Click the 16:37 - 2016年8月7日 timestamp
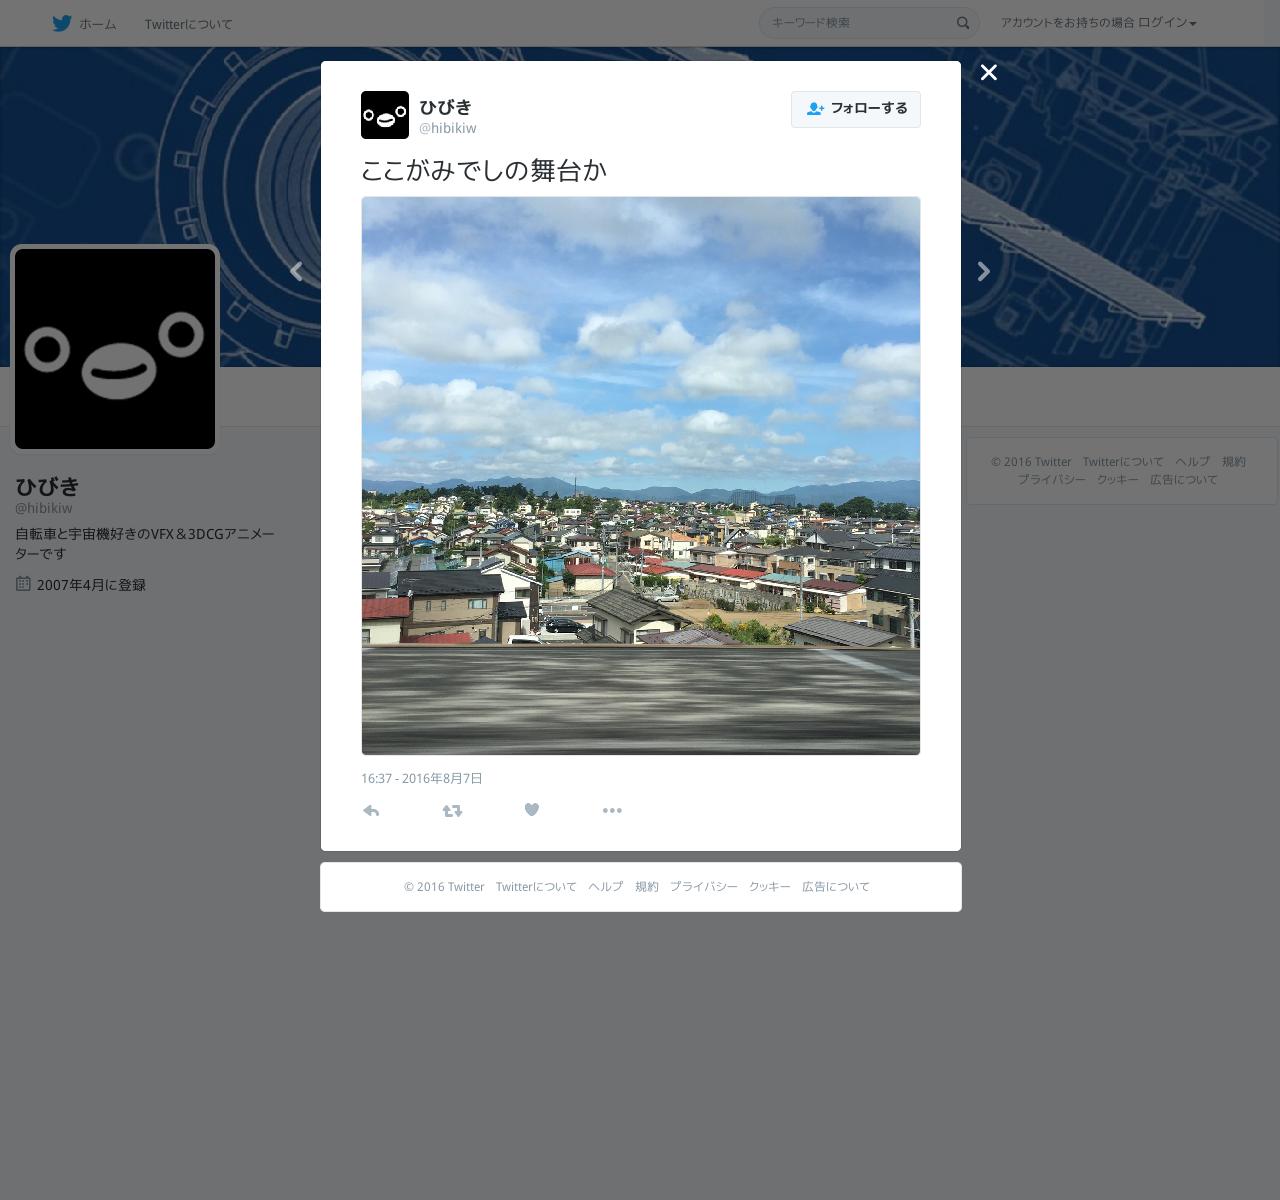The width and height of the screenshot is (1280, 1200). tap(422, 778)
